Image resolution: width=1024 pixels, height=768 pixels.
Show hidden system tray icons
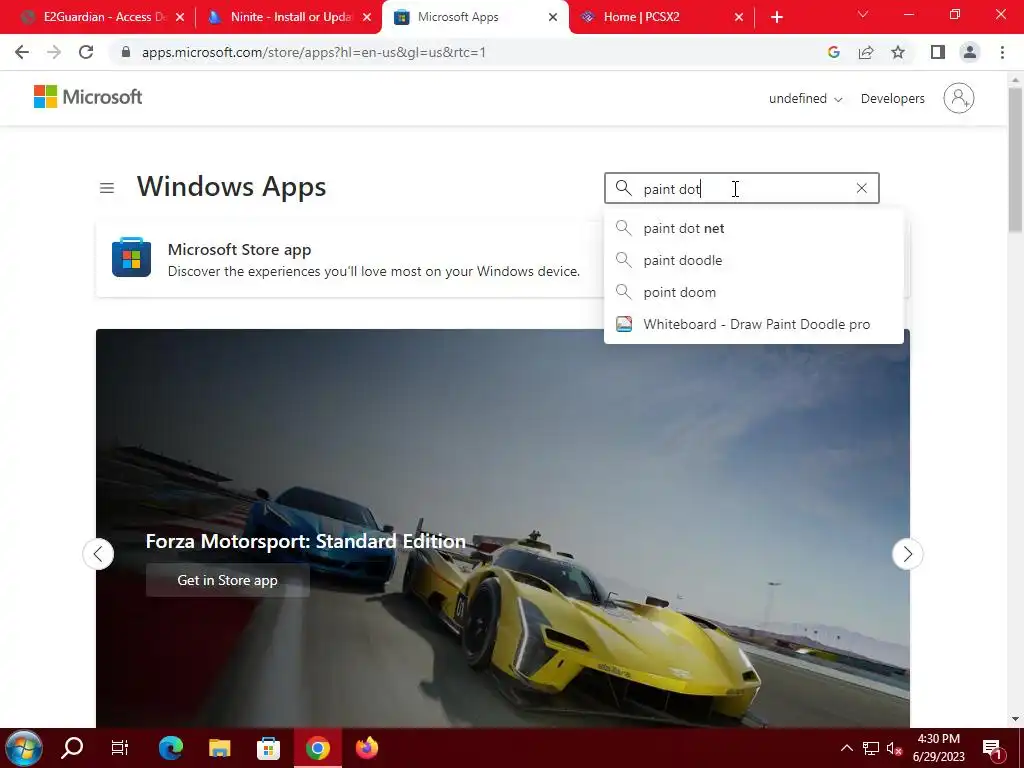click(x=846, y=748)
